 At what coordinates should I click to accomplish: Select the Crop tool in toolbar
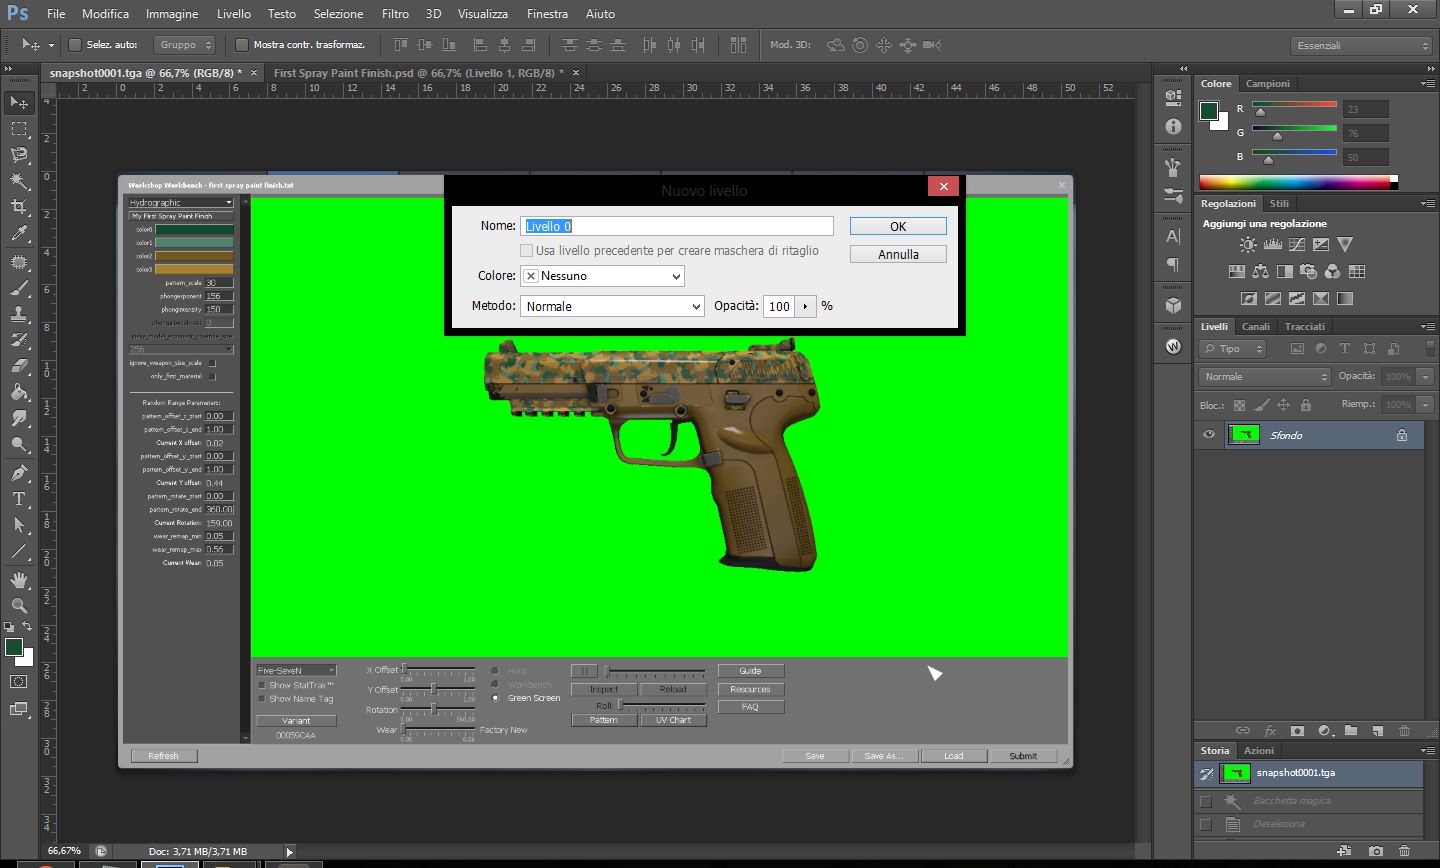[x=19, y=207]
